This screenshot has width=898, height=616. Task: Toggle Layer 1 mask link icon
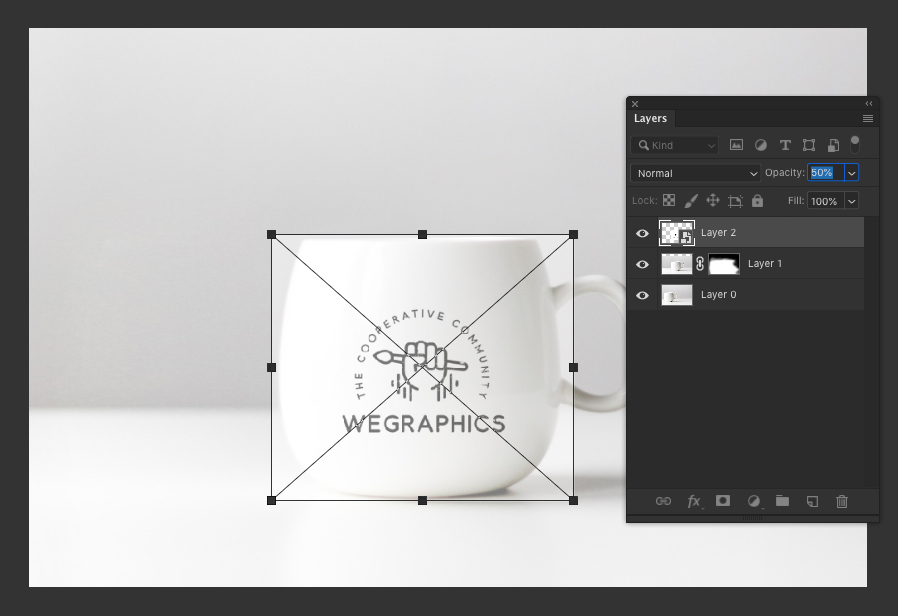pos(700,264)
